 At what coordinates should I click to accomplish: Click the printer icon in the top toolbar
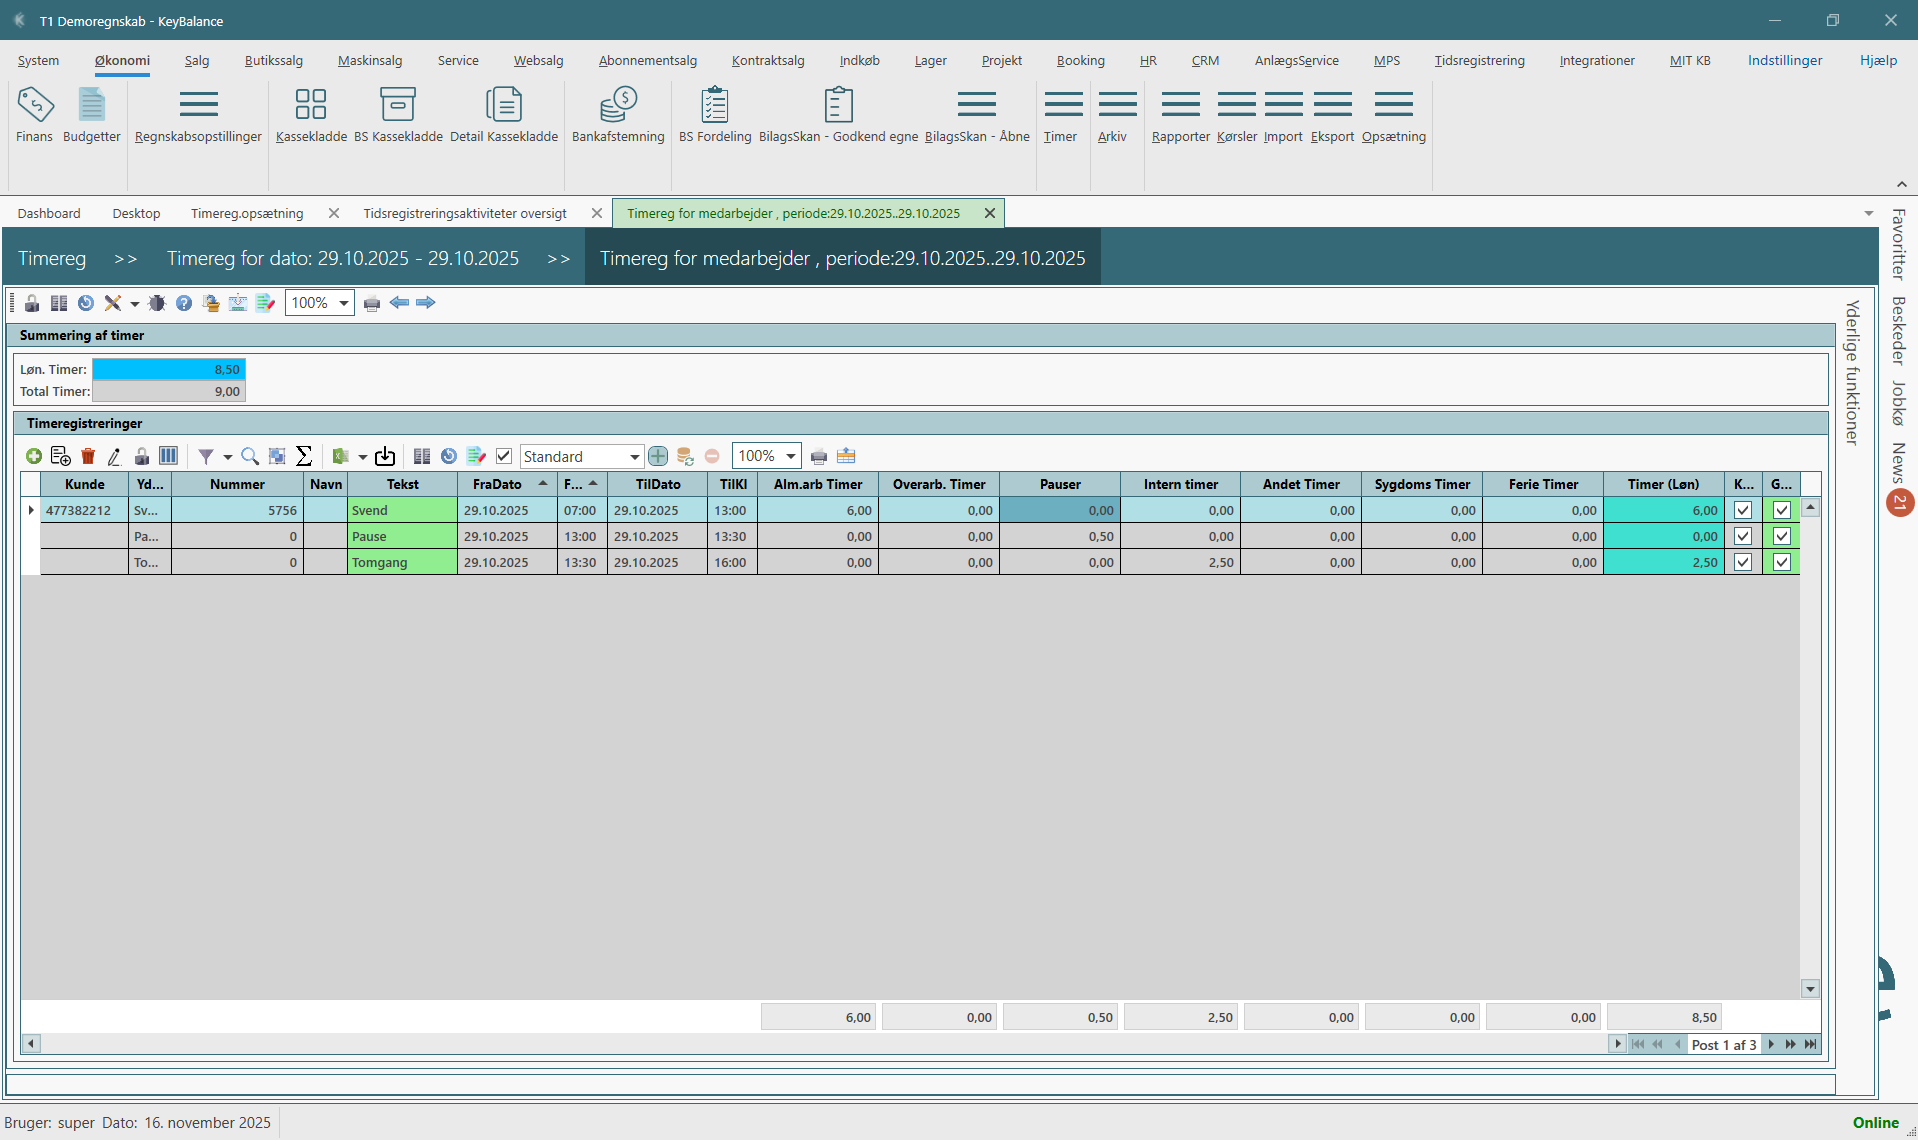pos(372,303)
